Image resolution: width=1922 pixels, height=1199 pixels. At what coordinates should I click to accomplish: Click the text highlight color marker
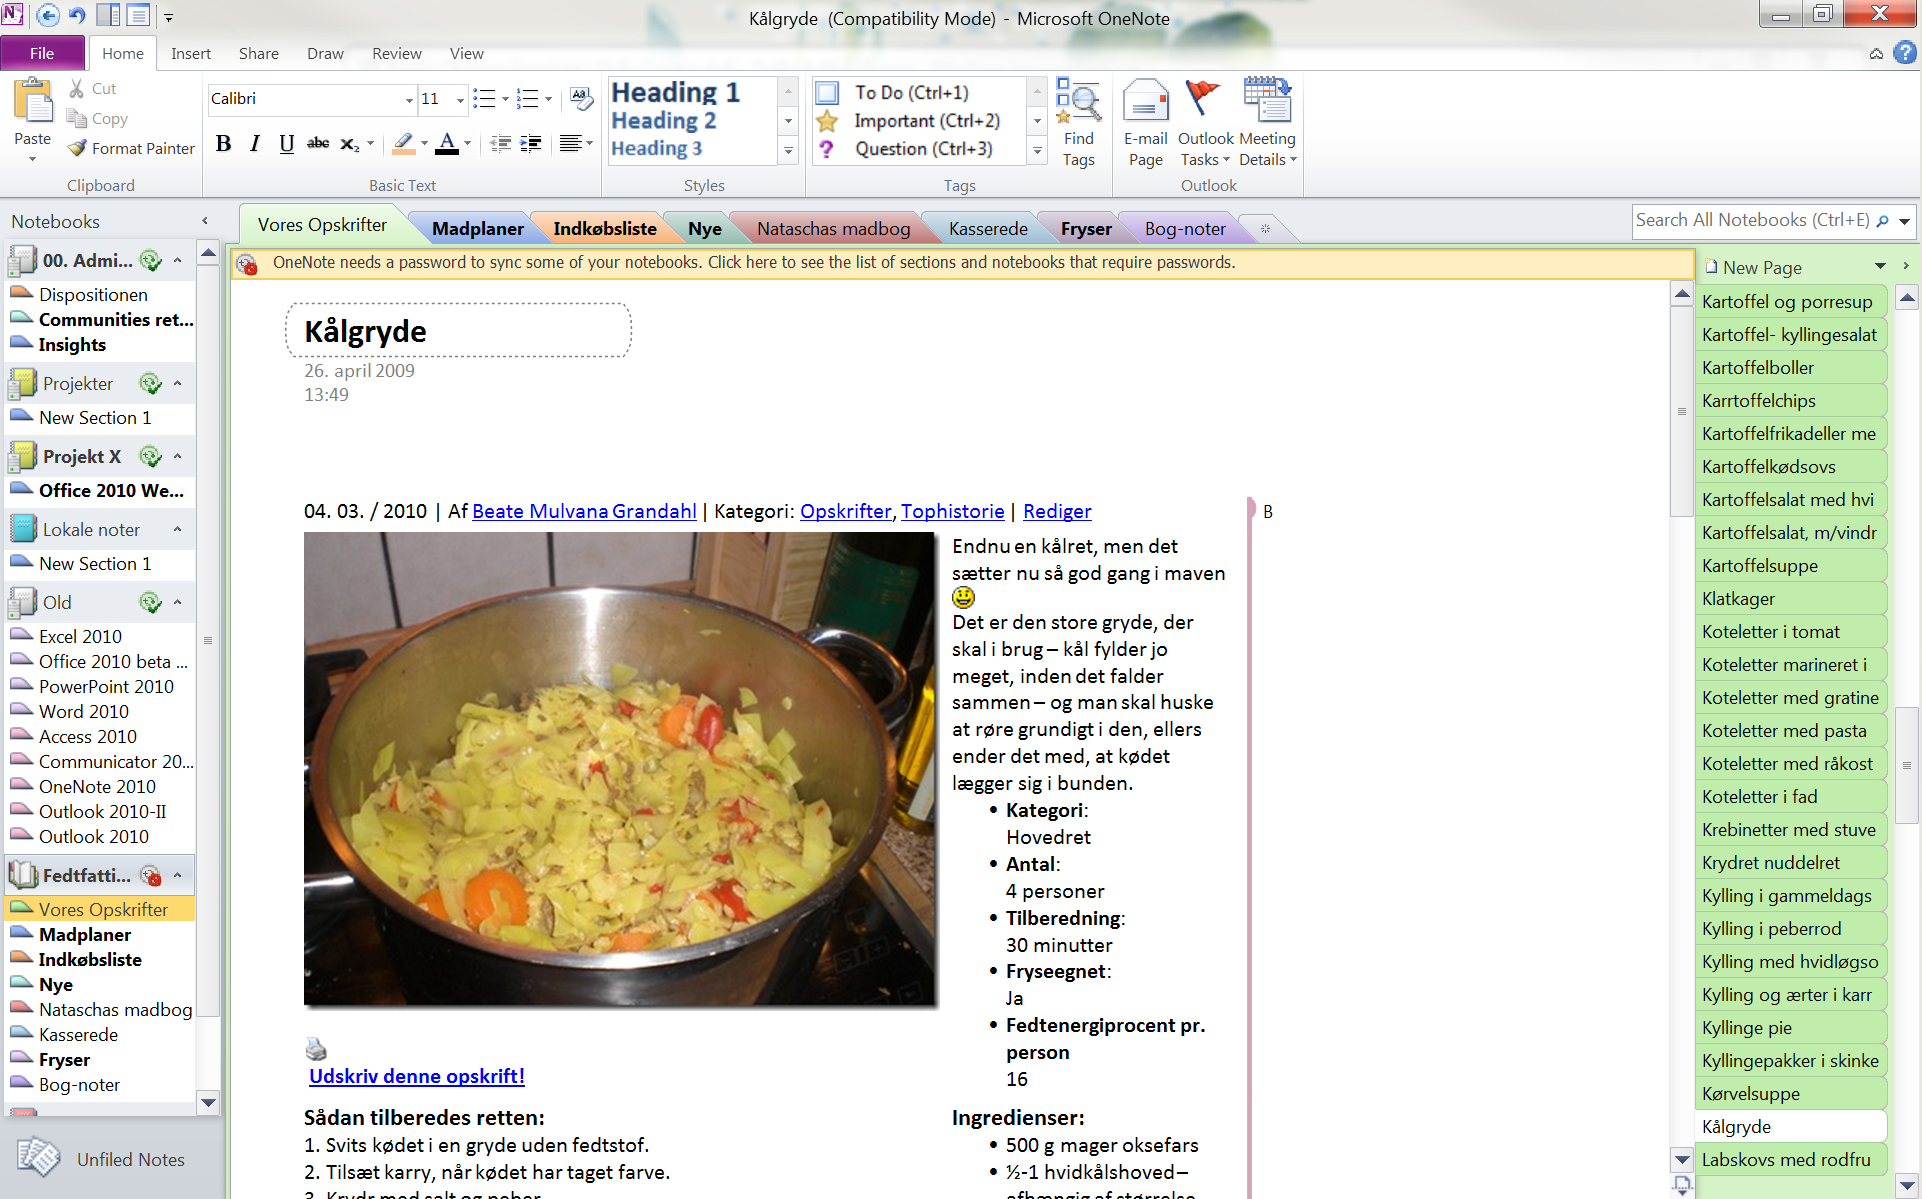tap(403, 144)
